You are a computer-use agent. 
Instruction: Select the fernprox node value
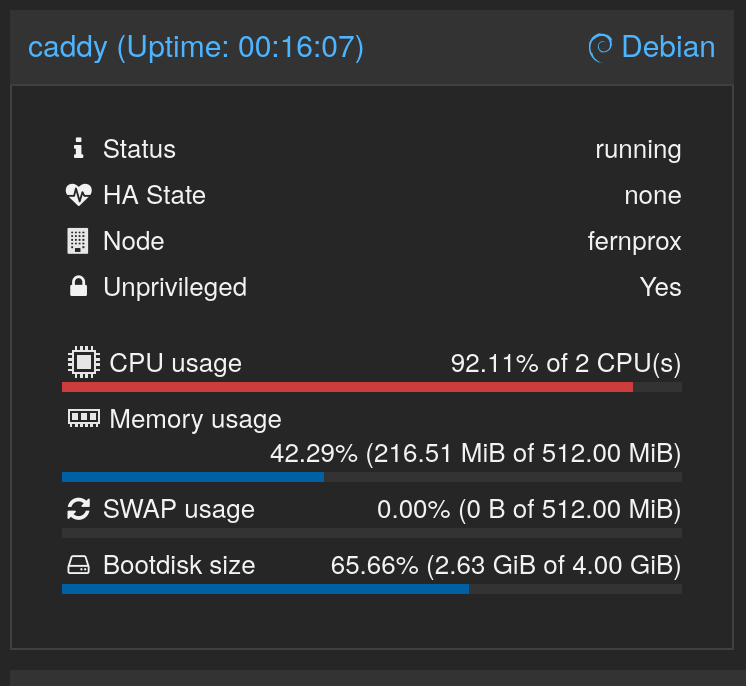pos(634,241)
